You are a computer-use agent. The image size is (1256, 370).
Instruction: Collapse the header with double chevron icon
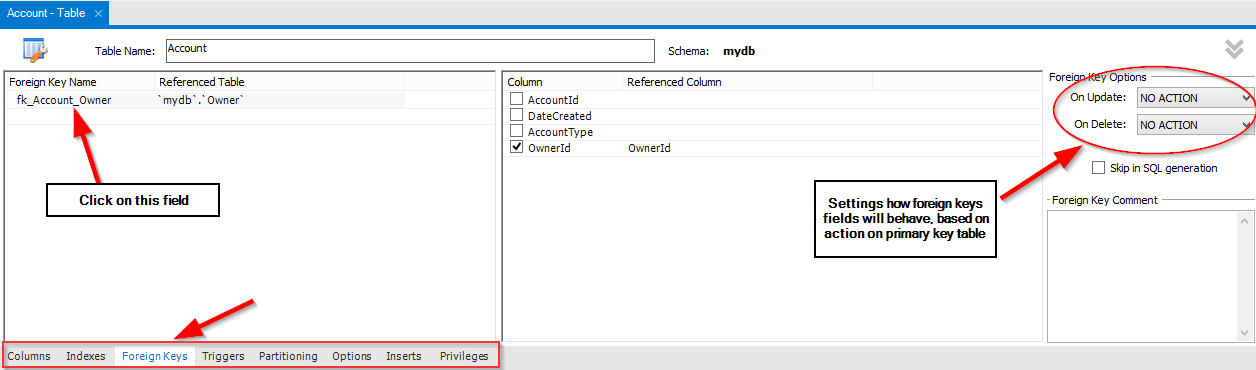pyautogui.click(x=1233, y=50)
